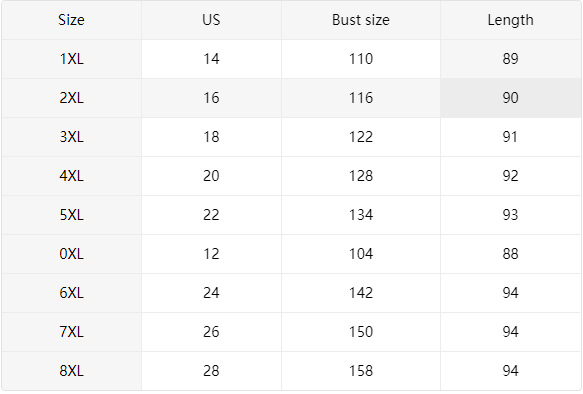Select the Bust size header cell
The width and height of the screenshot is (583, 394).
(x=361, y=20)
